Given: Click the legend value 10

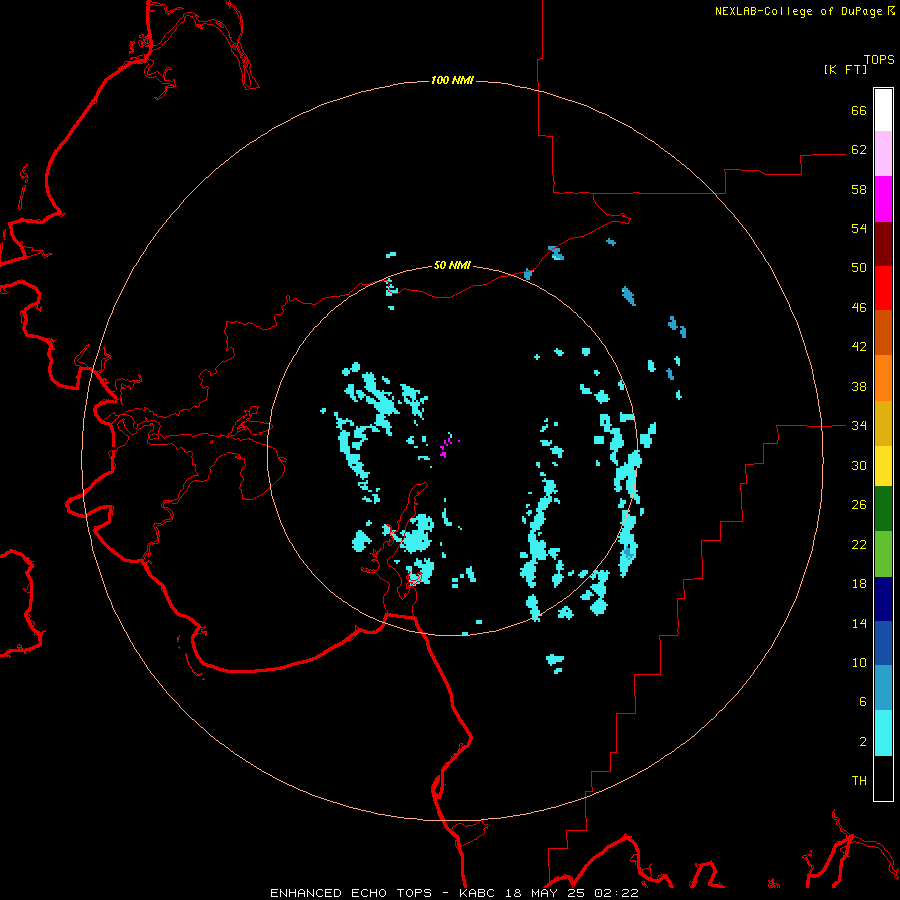Looking at the screenshot, I should coord(859,663).
